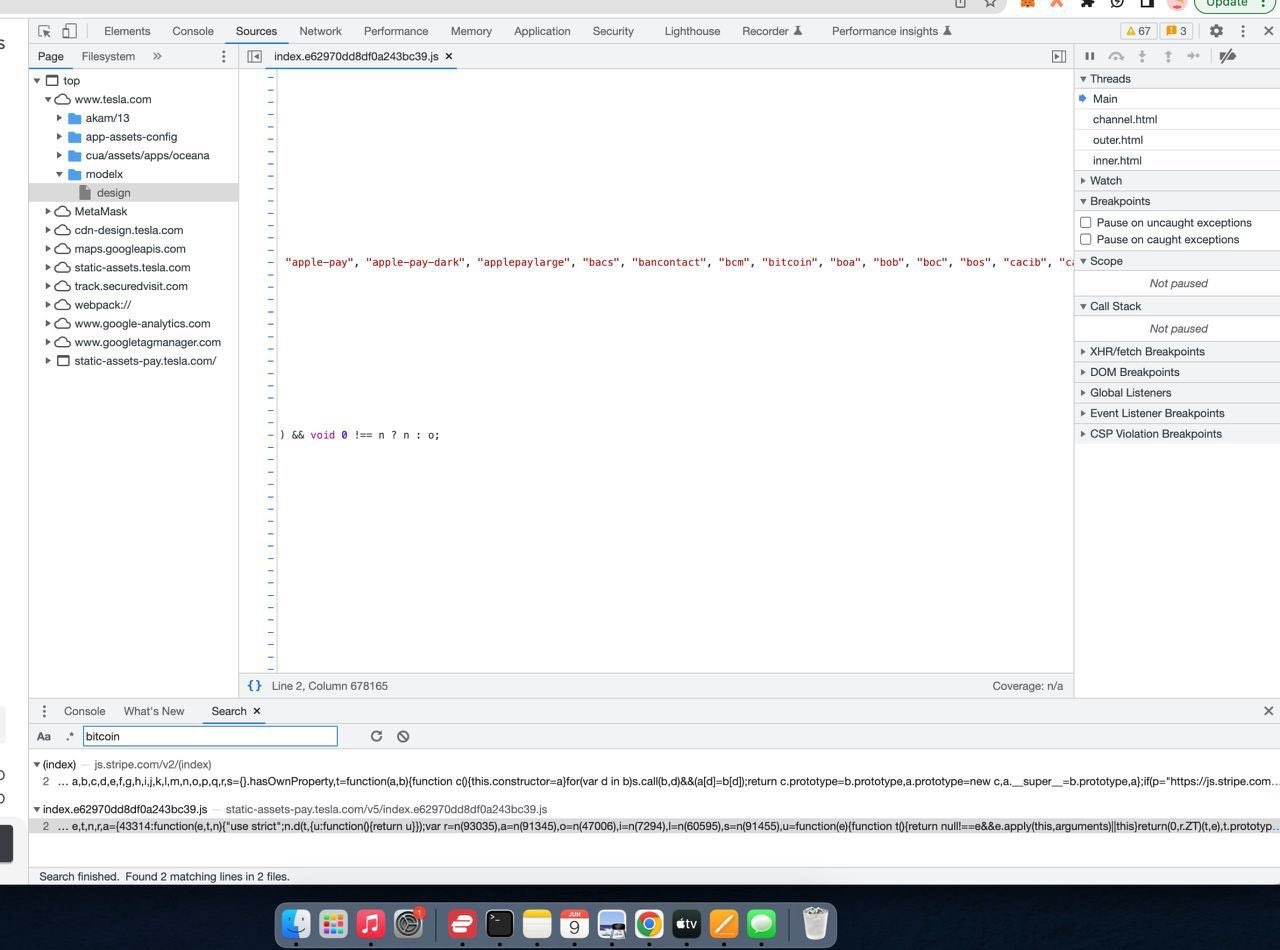The height and width of the screenshot is (950, 1280).
Task: Open Google Chrome from the dock
Action: point(649,924)
